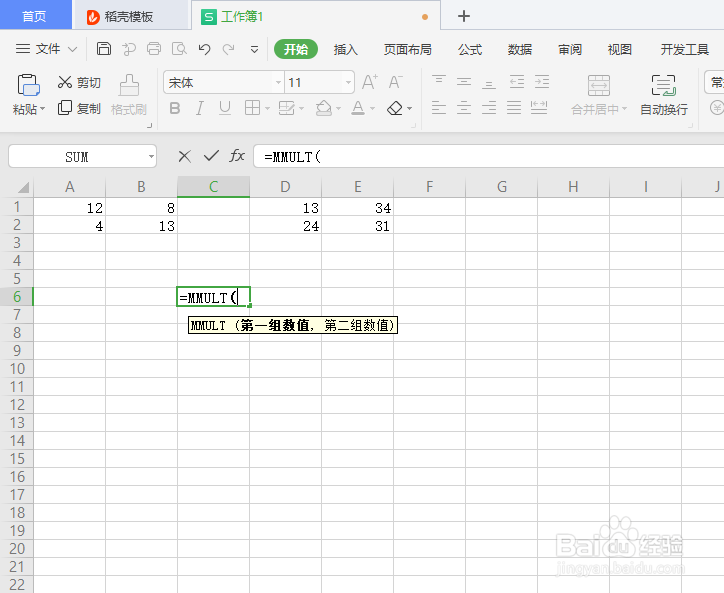Screen dimensions: 724x593
Task: Switch to the 审阅 ribbon tab
Action: [569, 49]
